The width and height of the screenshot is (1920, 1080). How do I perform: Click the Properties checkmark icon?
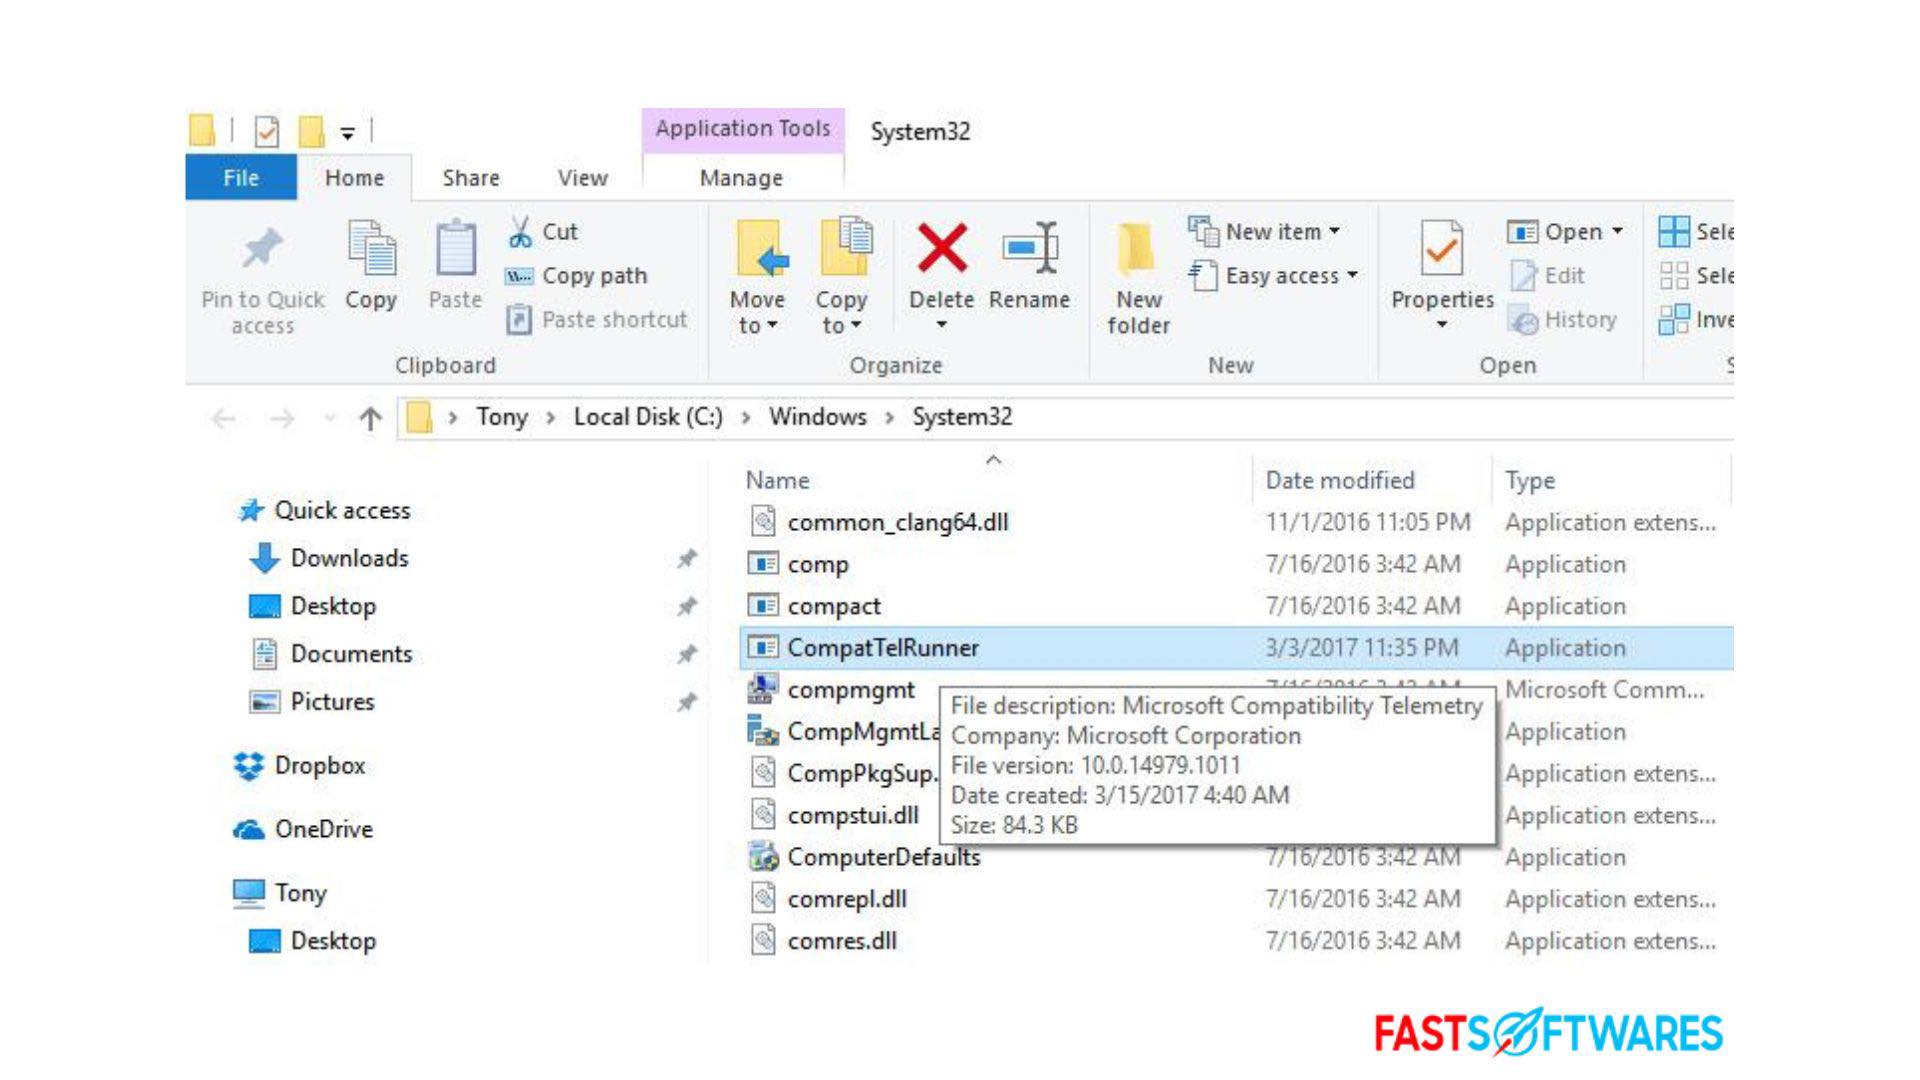click(x=1441, y=248)
